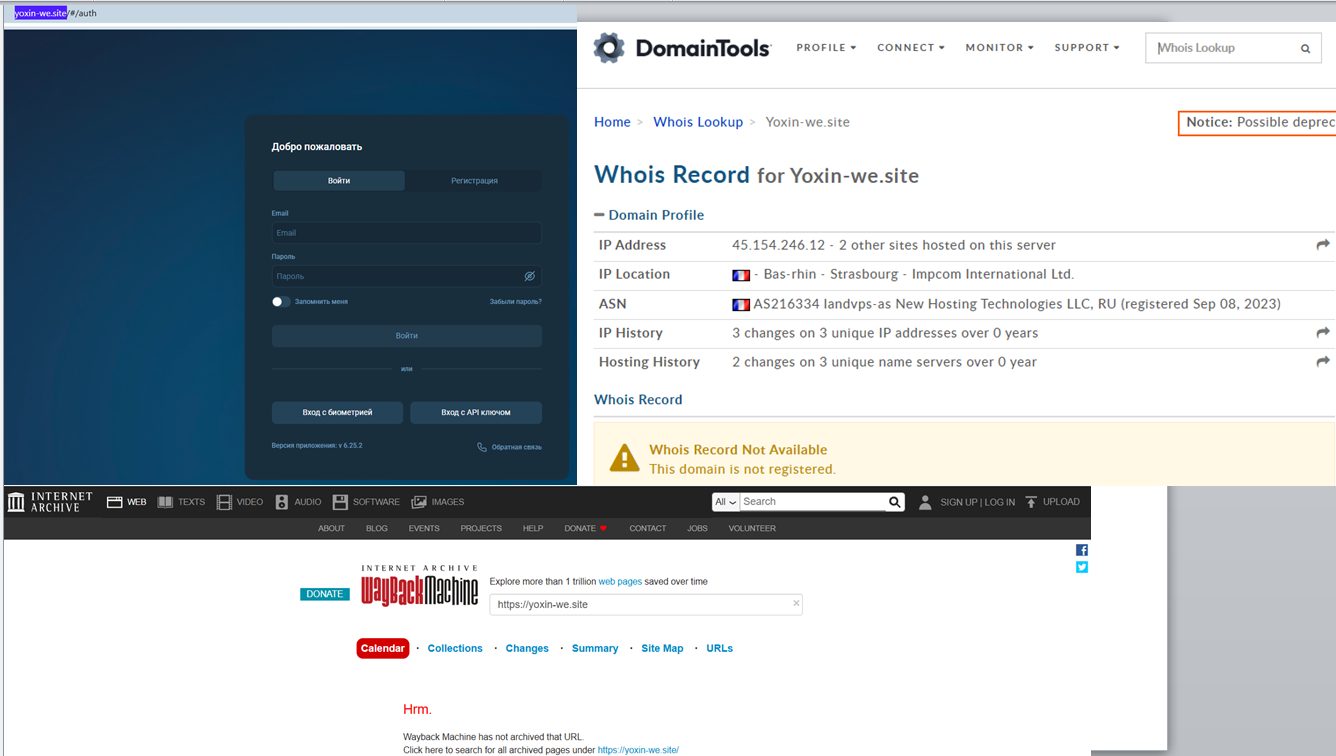Click the Twitter share icon
The width and height of the screenshot is (1336, 756).
point(1081,567)
